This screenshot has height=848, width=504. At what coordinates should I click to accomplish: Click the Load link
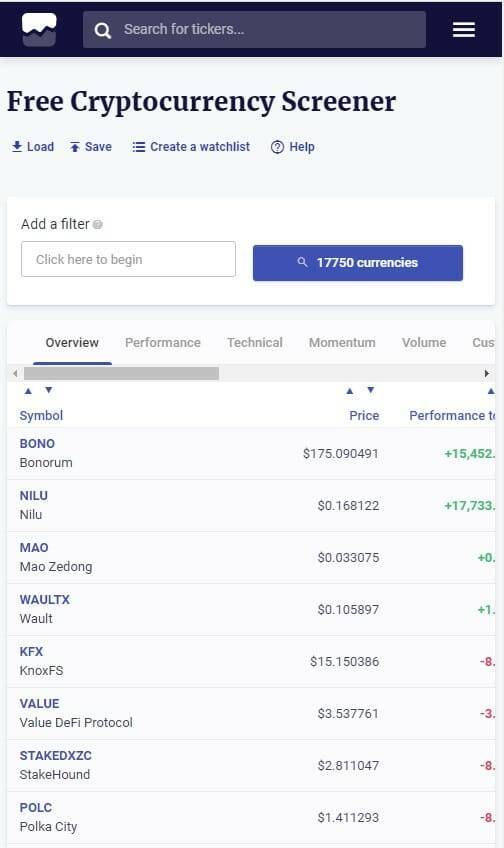33,147
